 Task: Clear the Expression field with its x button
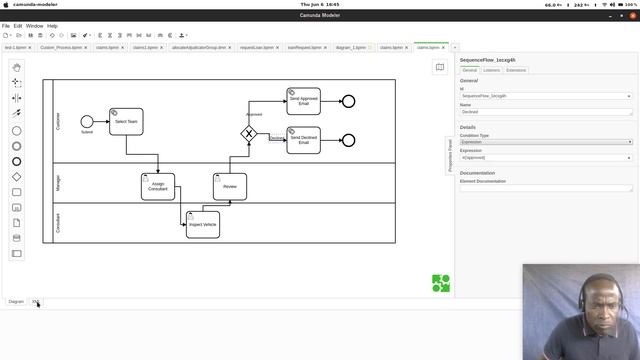629,158
